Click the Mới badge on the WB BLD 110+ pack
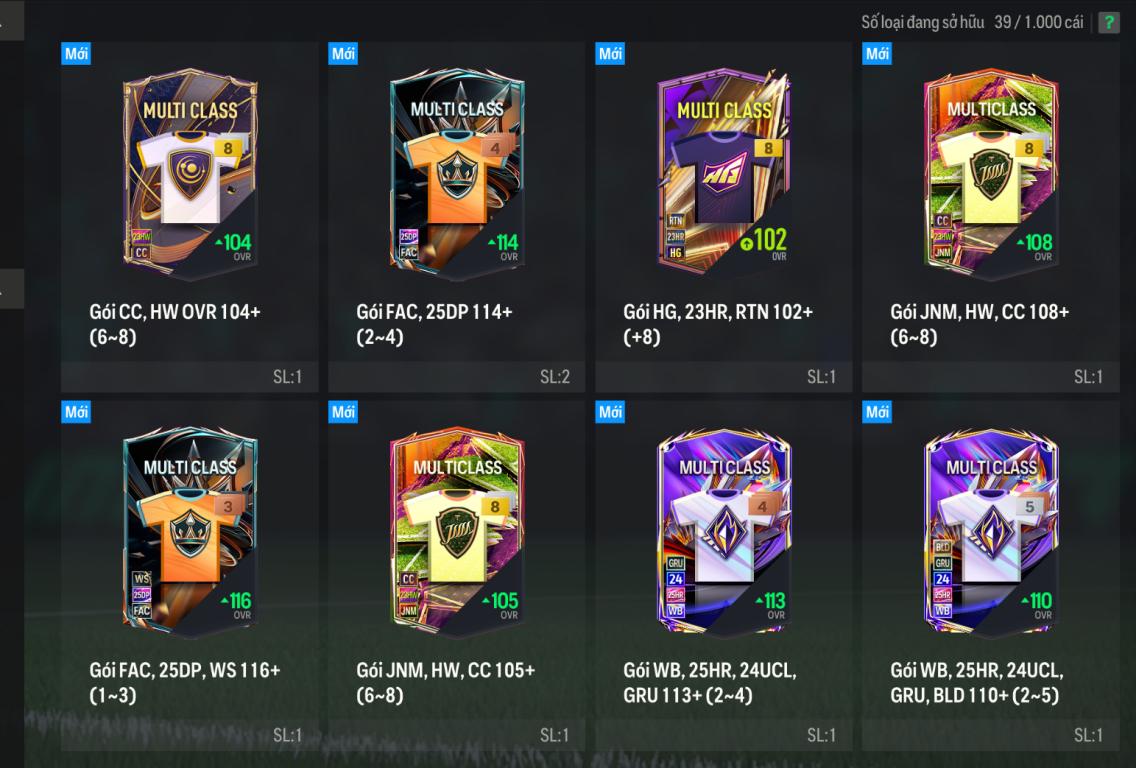 click(x=877, y=412)
